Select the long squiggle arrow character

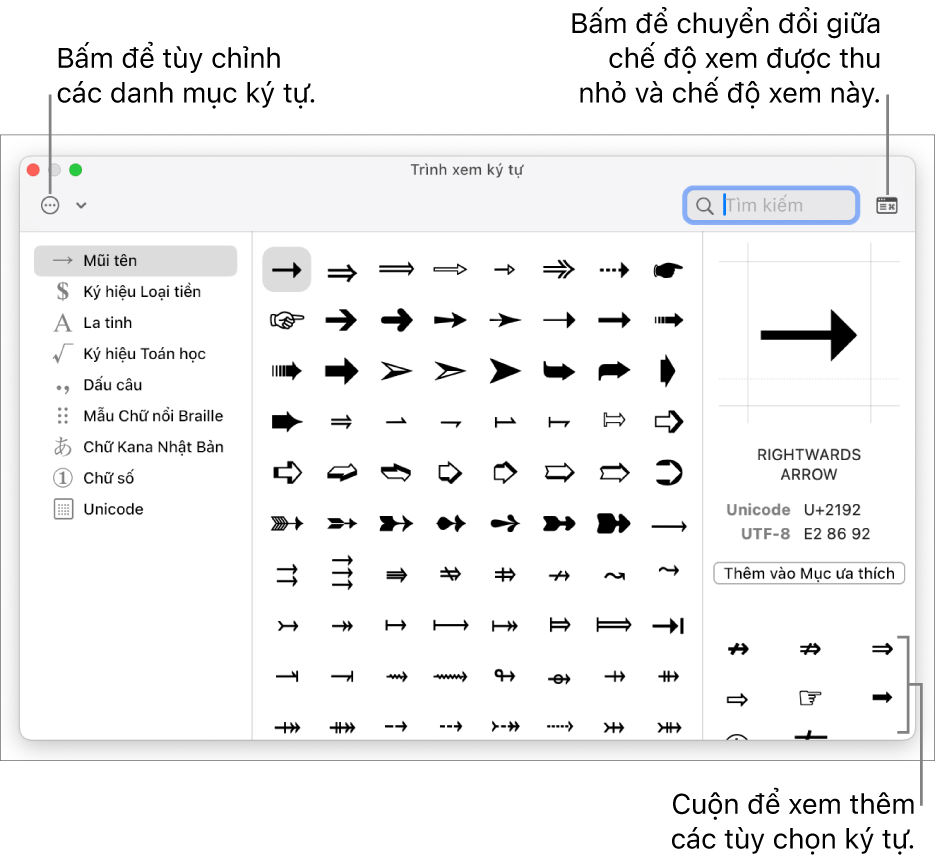point(450,677)
